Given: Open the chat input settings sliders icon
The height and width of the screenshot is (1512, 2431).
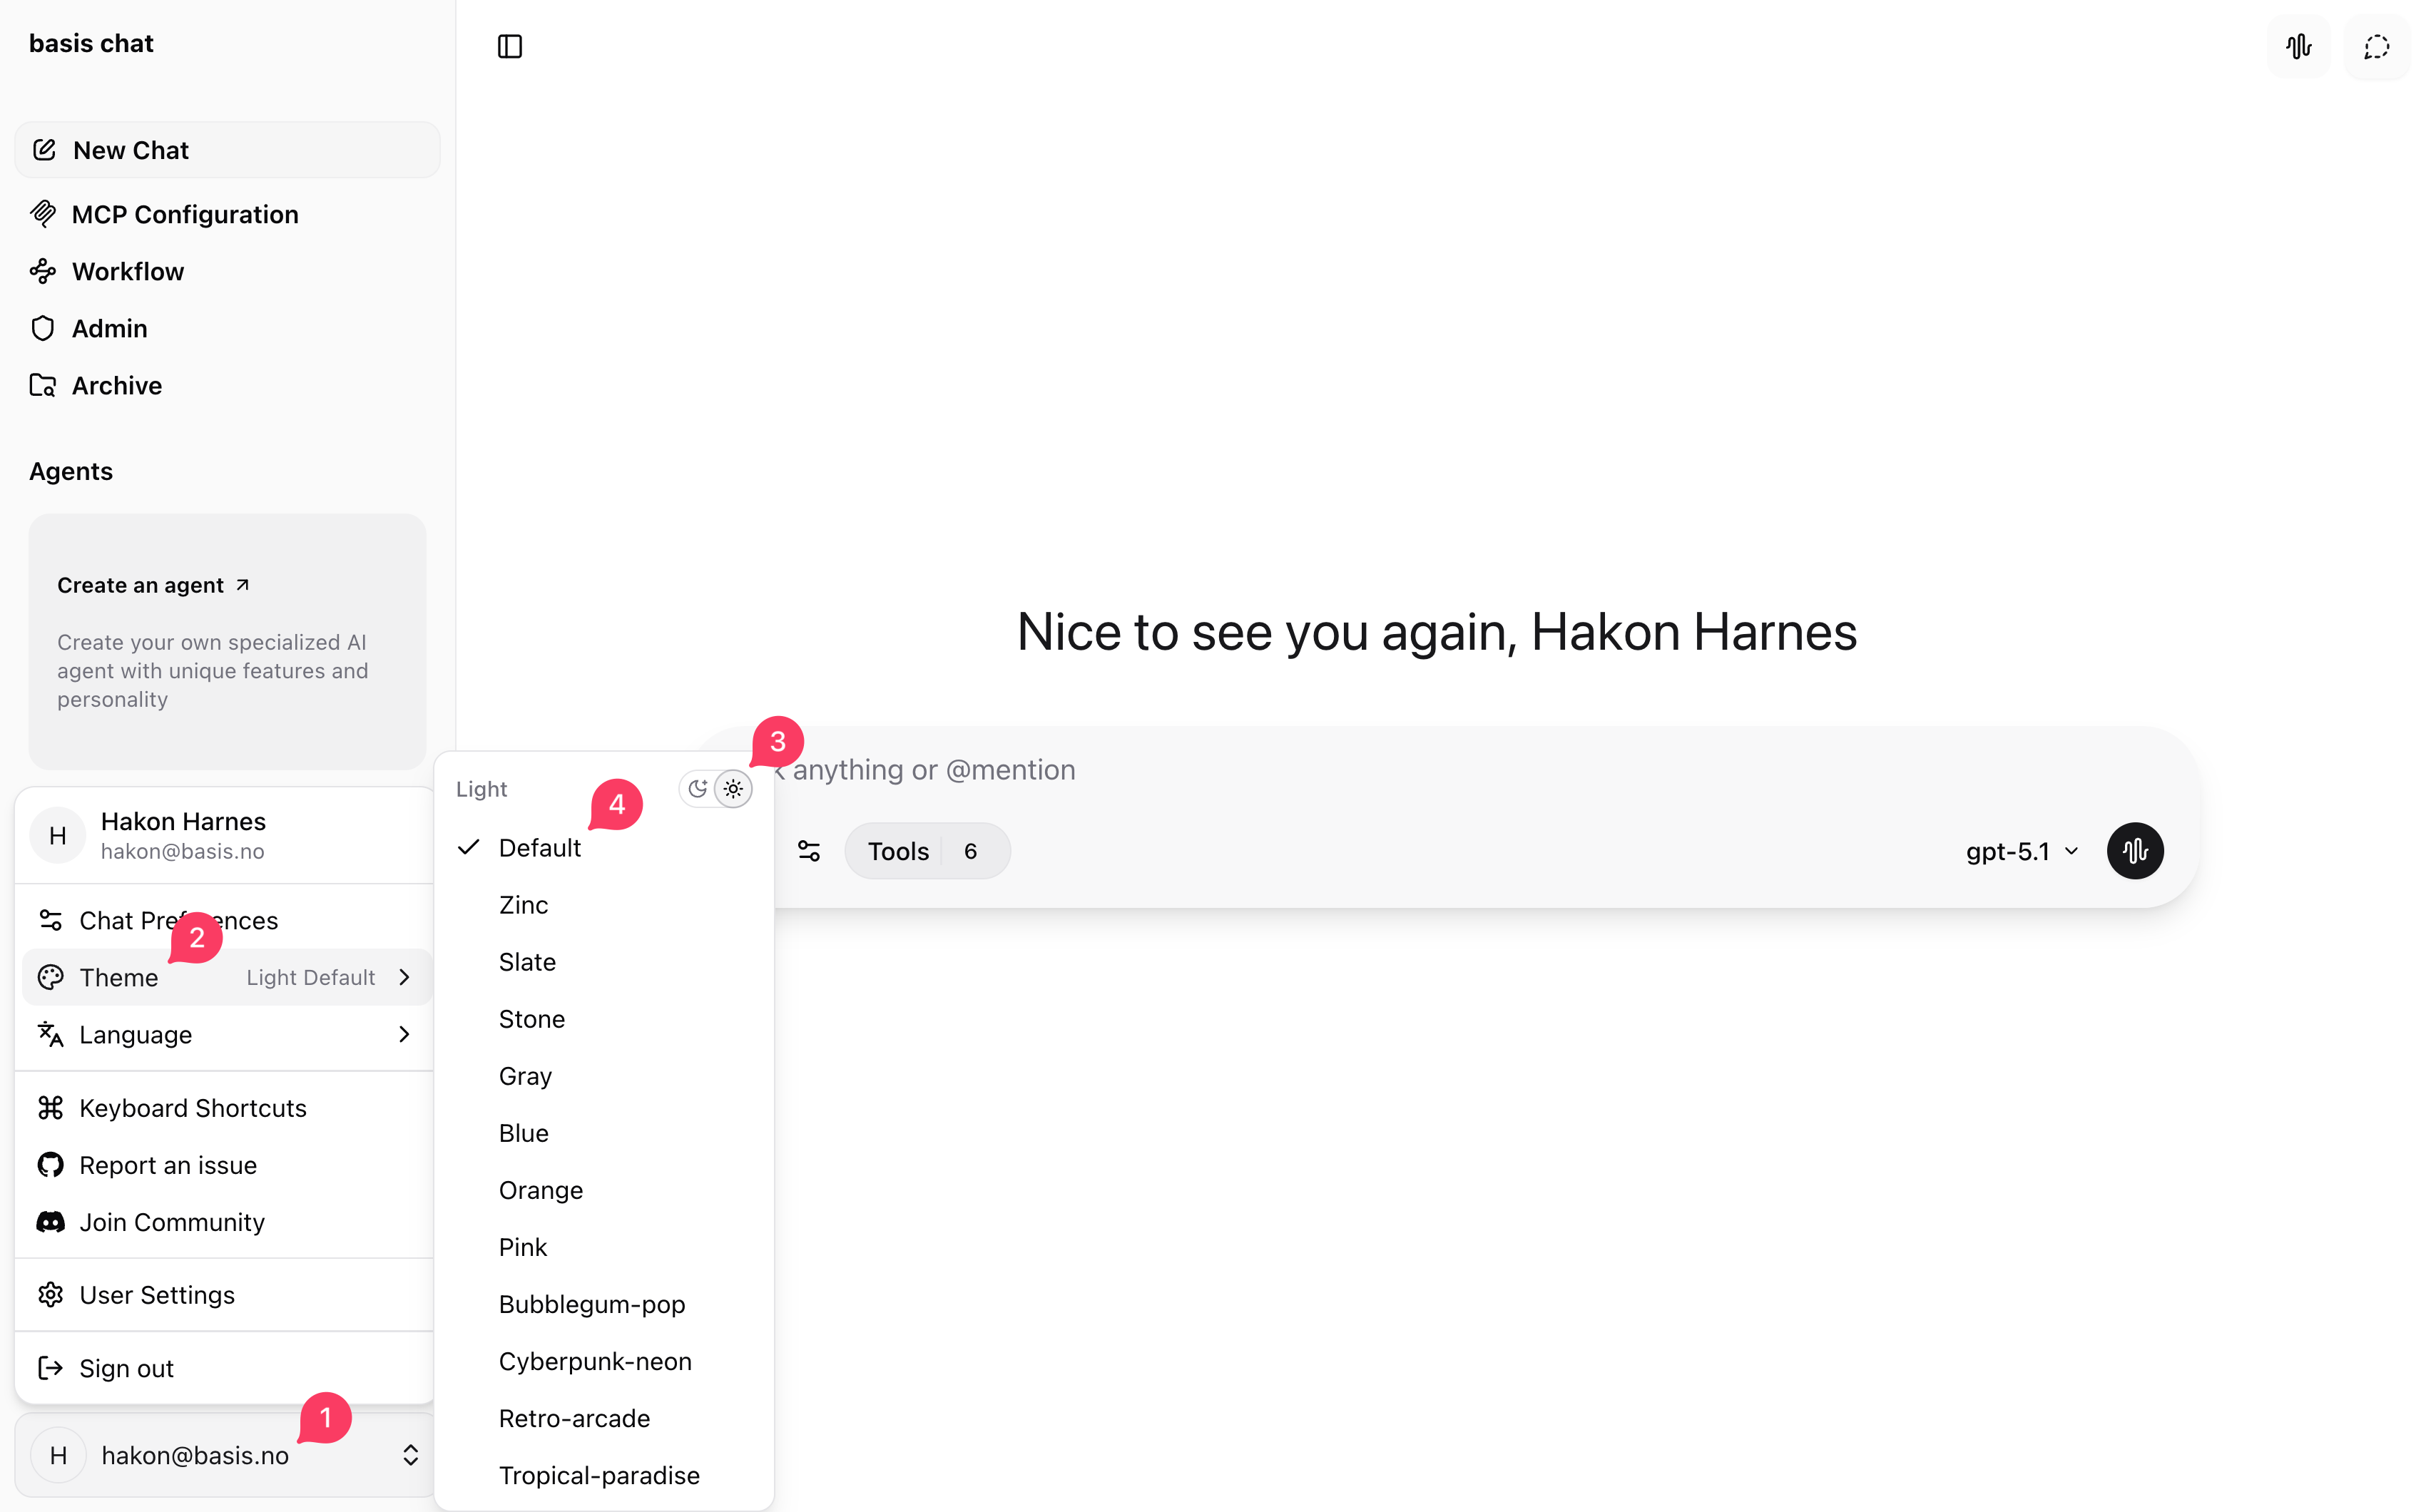Looking at the screenshot, I should coord(809,850).
